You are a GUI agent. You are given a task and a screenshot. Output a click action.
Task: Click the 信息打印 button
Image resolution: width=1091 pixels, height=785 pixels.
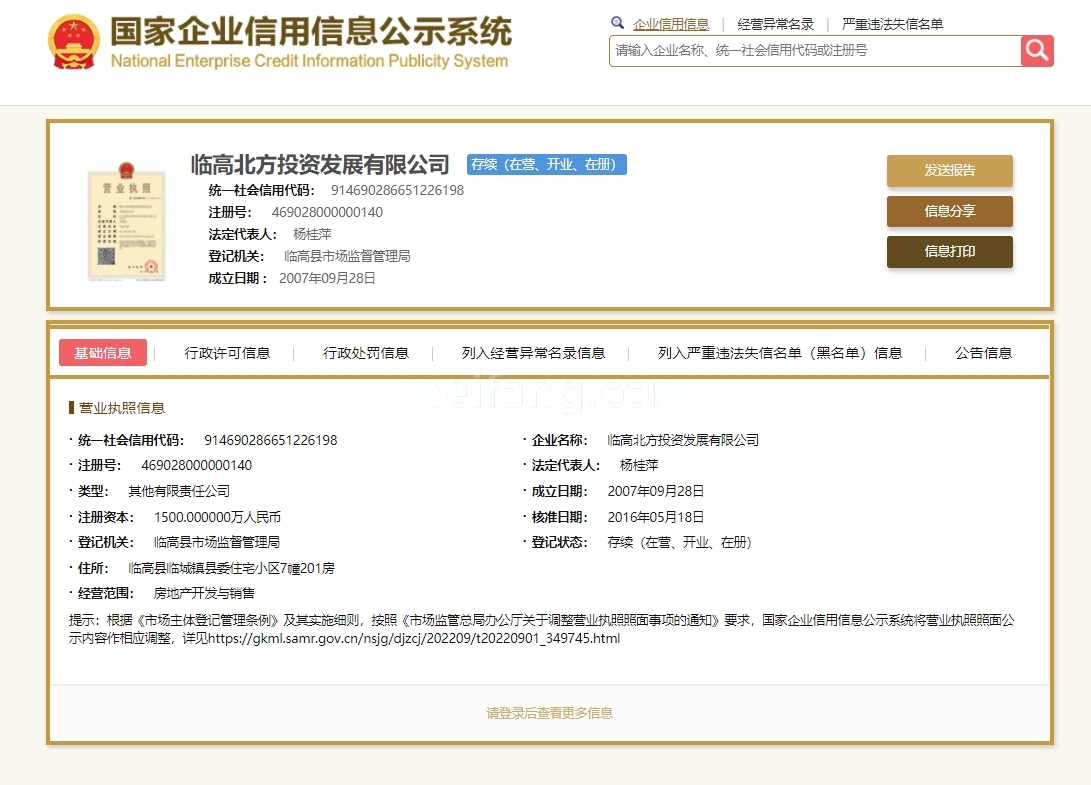[948, 252]
